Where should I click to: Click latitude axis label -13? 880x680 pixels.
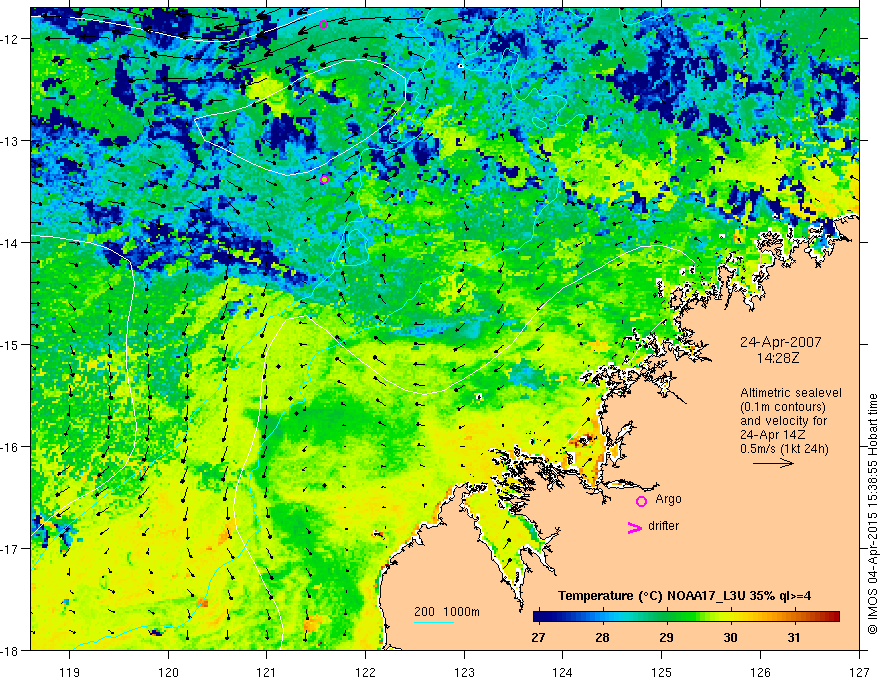(10, 140)
